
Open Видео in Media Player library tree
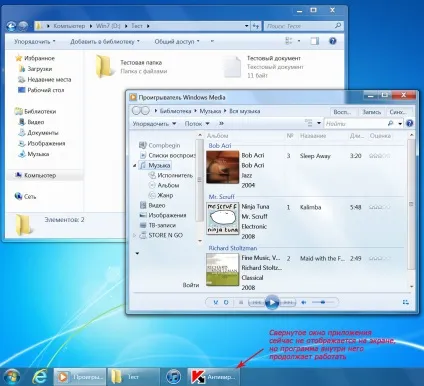pyautogui.click(x=152, y=205)
